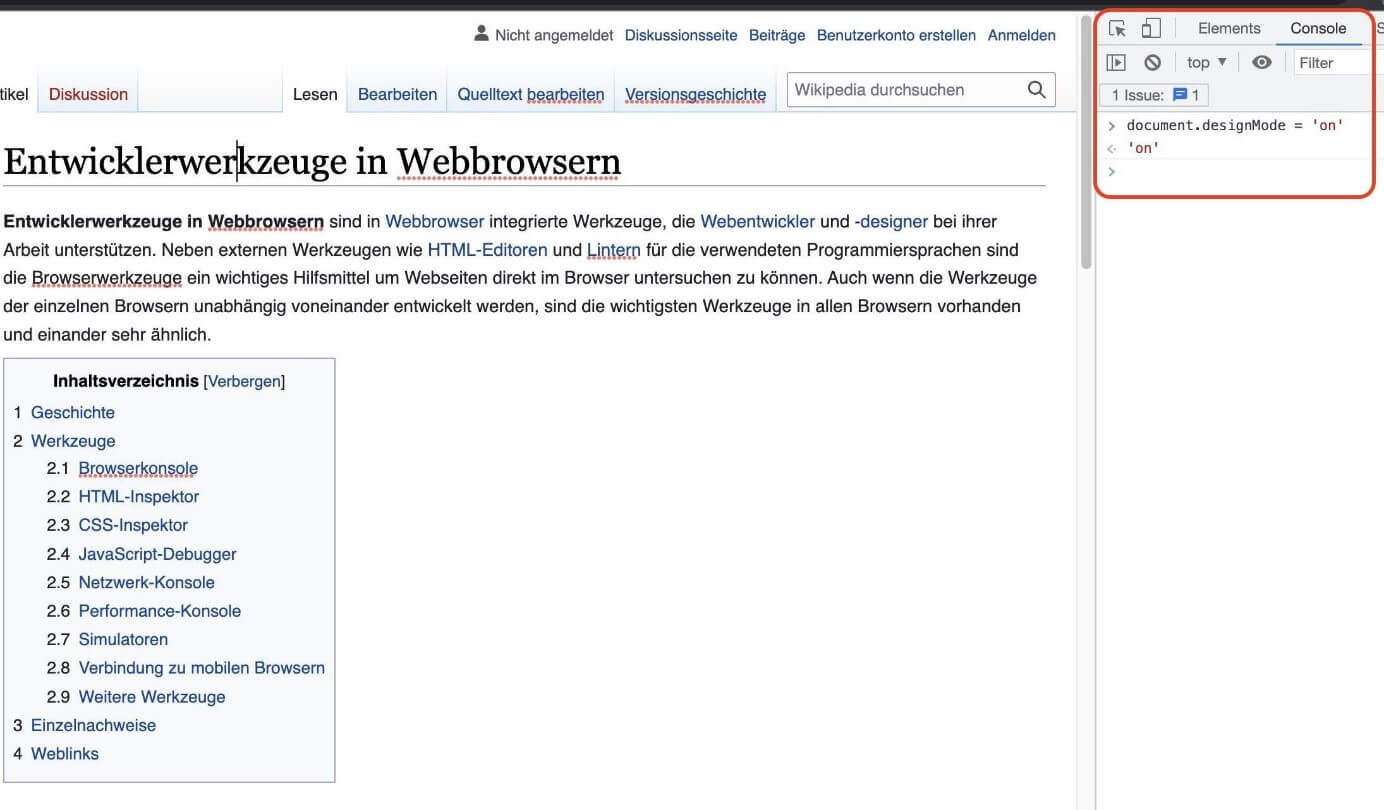Screen dimensions: 1384x810
Task: Open the 2.4 JavaScript-Debugger contents entry
Action: pyautogui.click(x=158, y=554)
